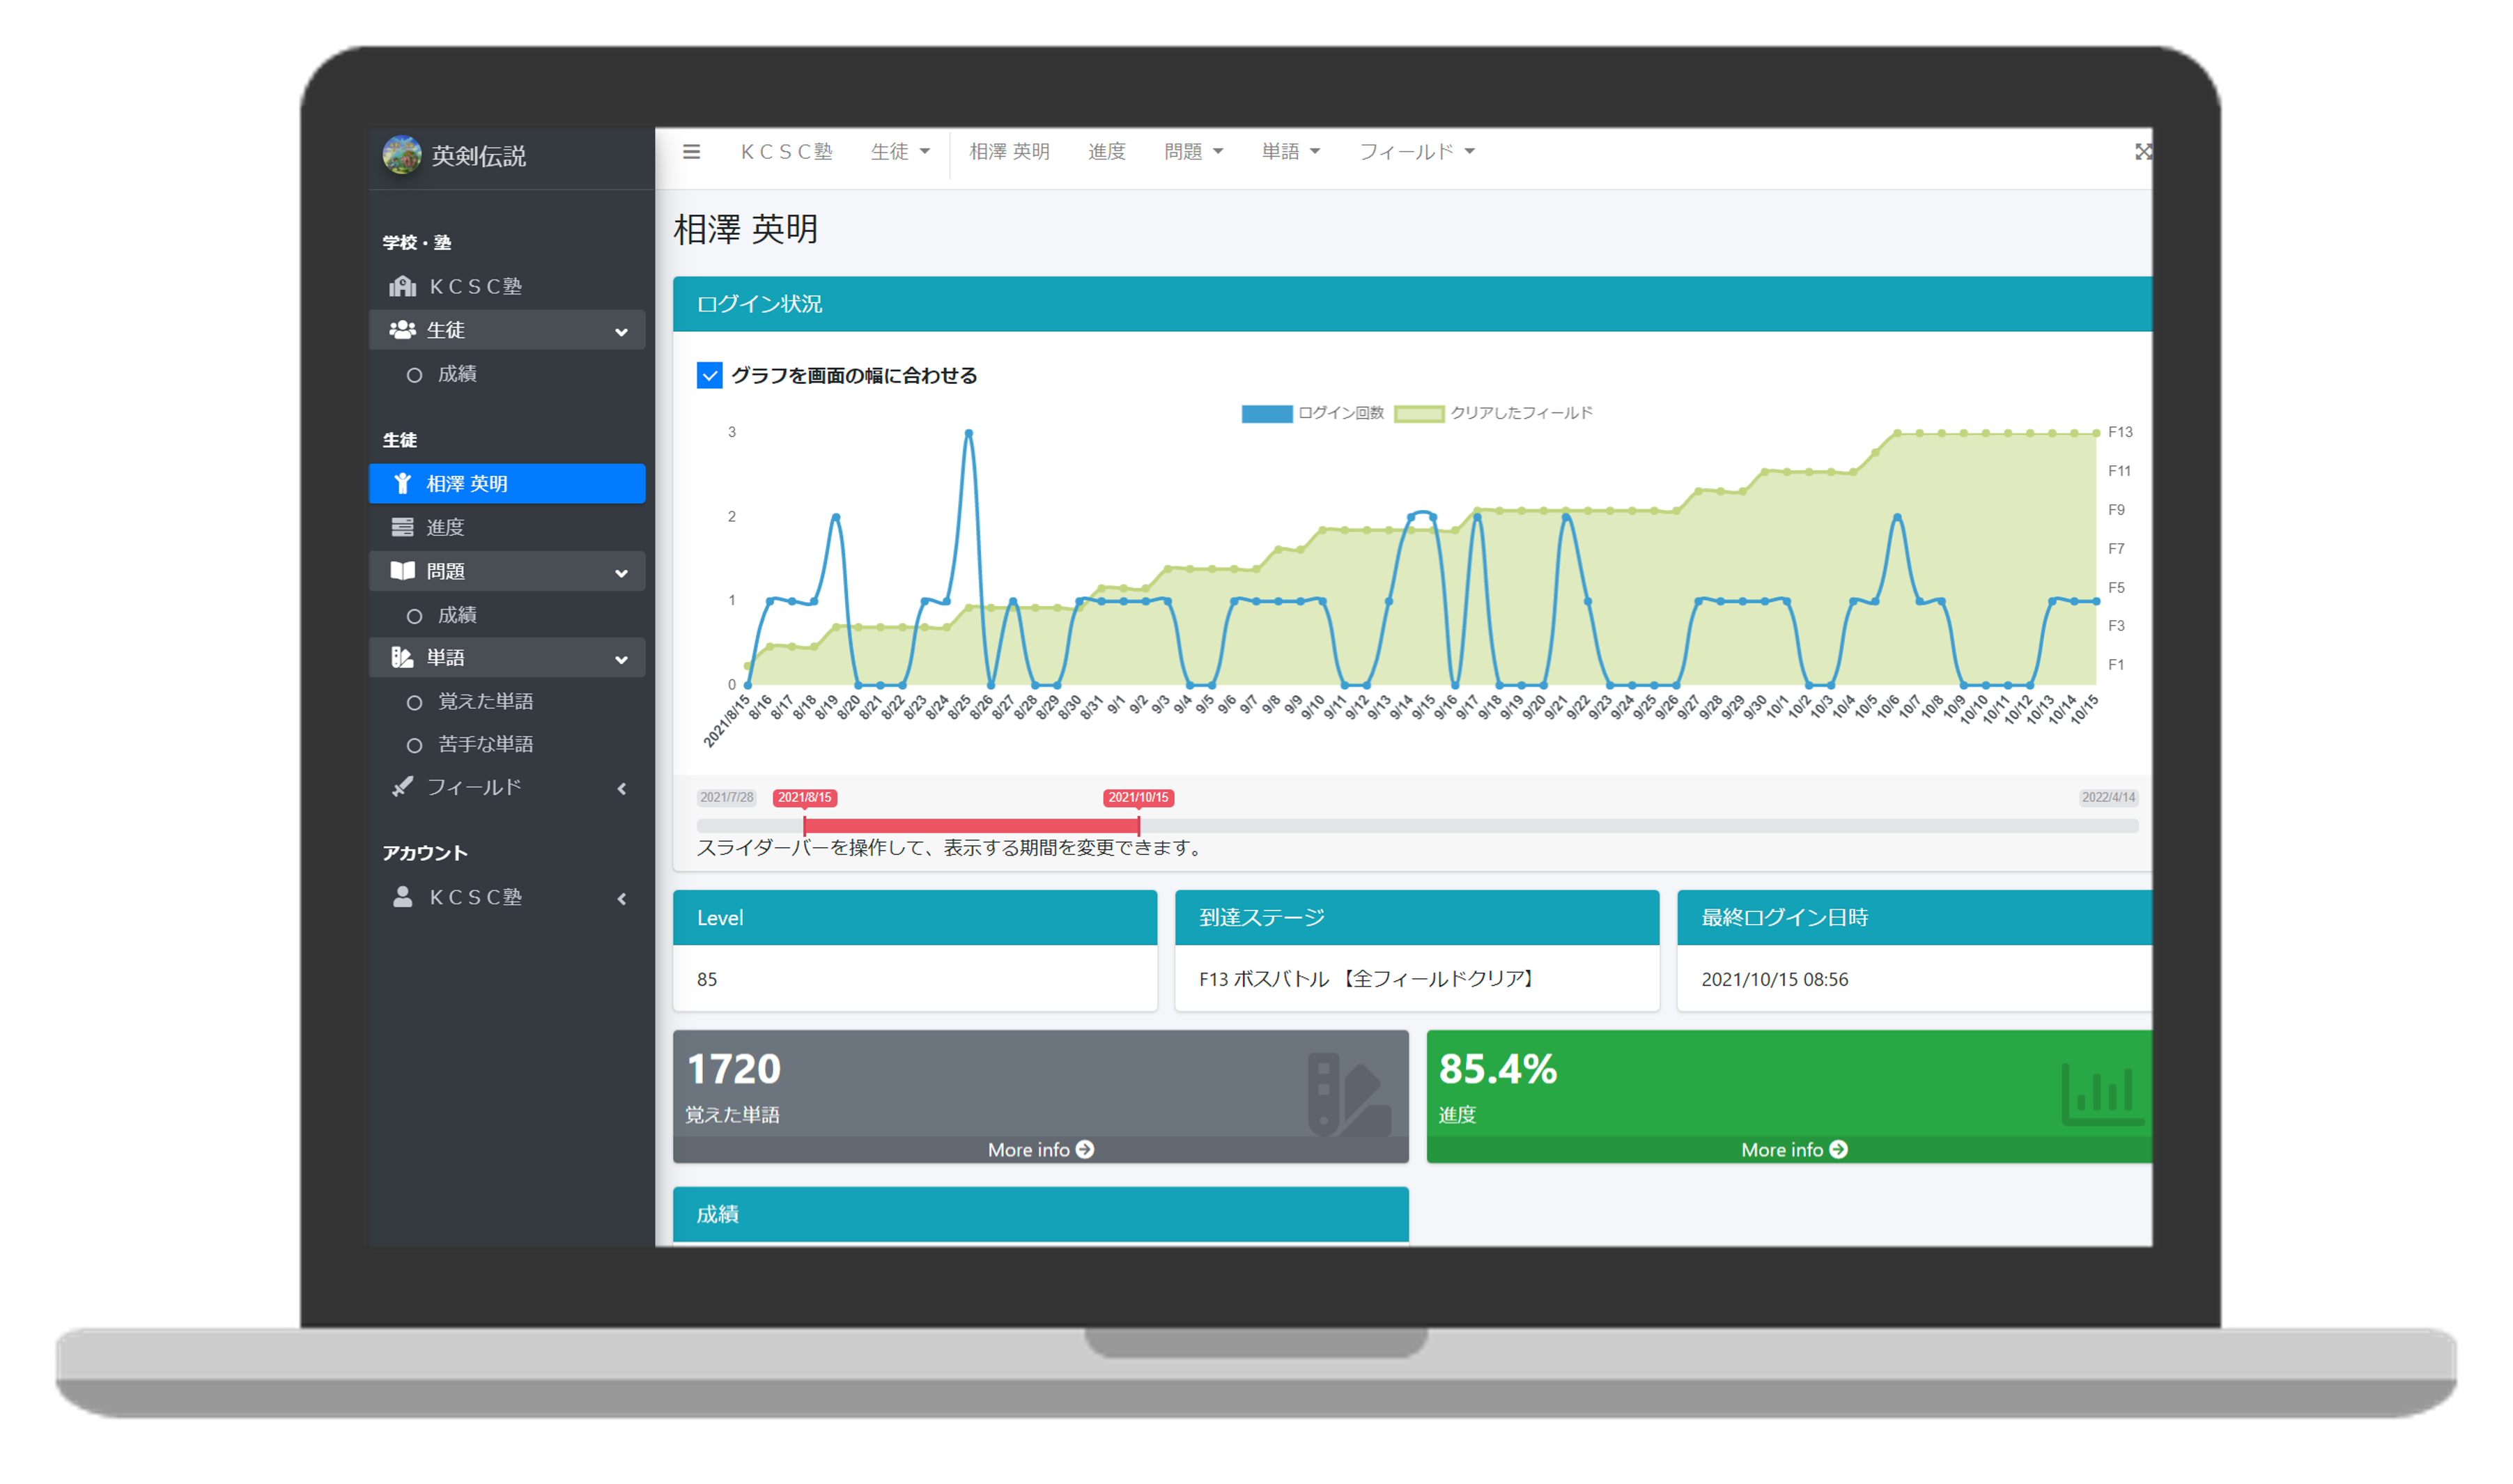Click the progress bars icon beside 進度

click(402, 527)
